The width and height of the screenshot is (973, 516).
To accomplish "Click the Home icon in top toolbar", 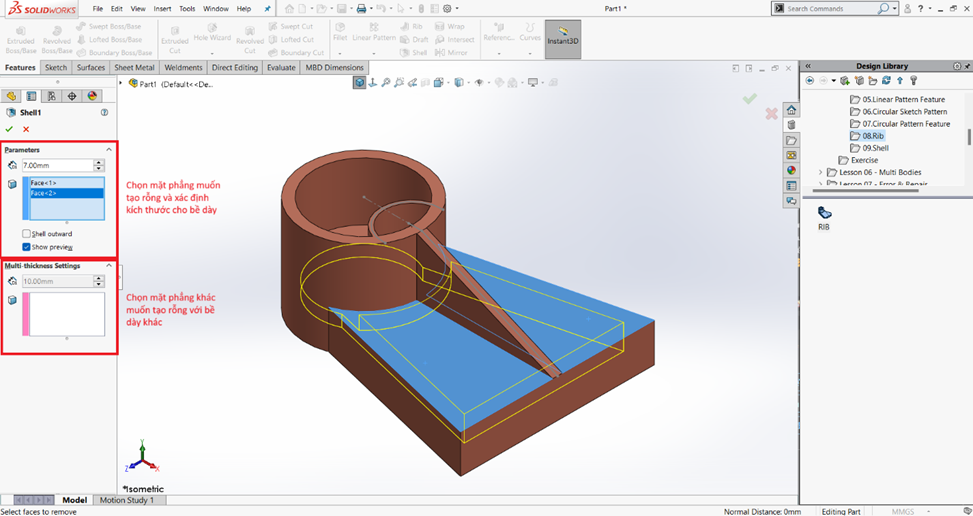I will pos(289,9).
